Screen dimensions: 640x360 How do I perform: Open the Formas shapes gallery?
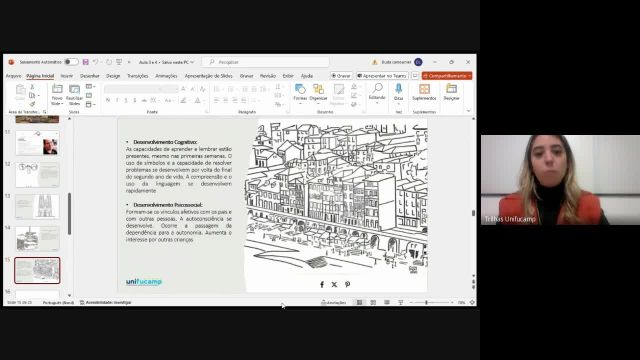point(300,89)
